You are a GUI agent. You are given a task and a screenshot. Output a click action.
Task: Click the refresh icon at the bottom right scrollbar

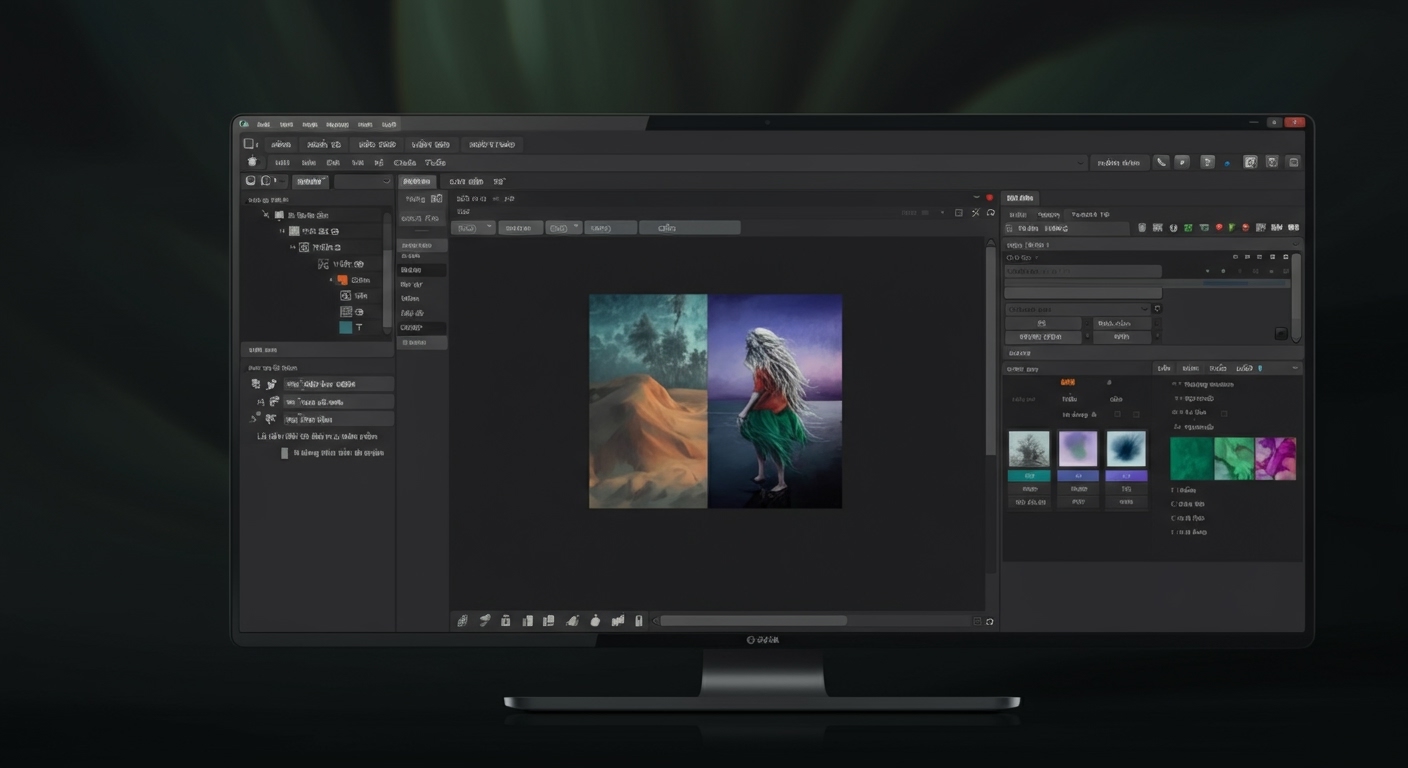tap(988, 620)
